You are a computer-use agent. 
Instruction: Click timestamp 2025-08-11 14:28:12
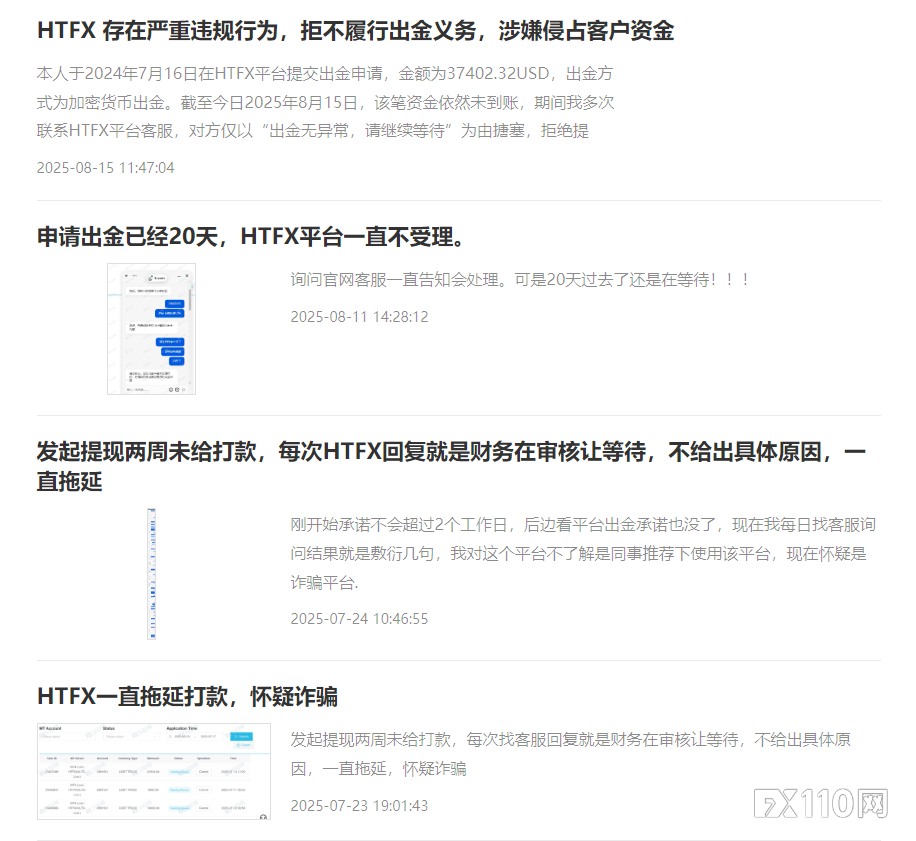pyautogui.click(x=359, y=317)
